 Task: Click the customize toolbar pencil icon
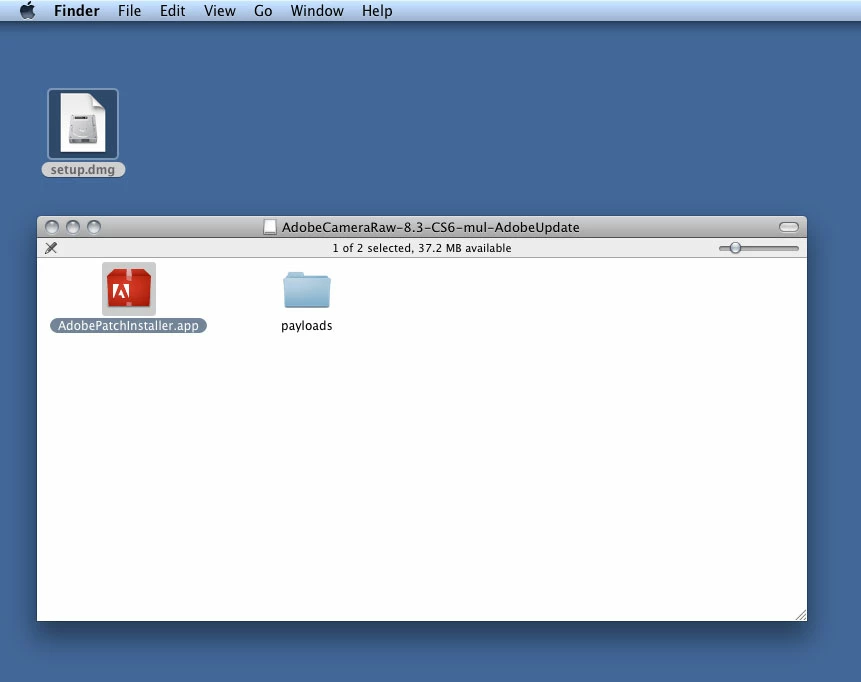coord(51,248)
